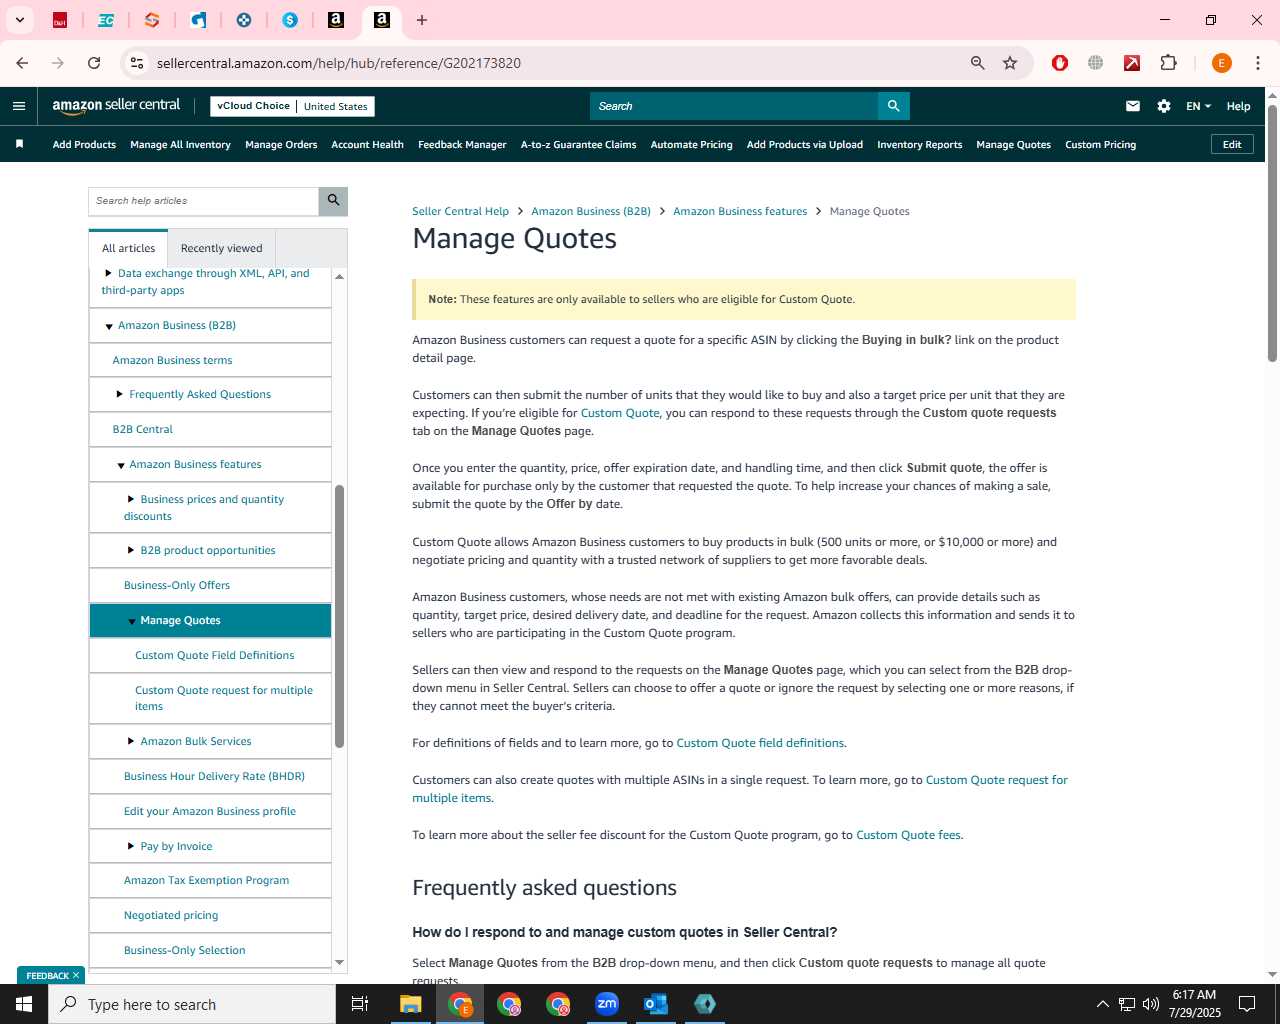Open Manage Orders in the nav bar
Image resolution: width=1280 pixels, height=1024 pixels.
(281, 144)
